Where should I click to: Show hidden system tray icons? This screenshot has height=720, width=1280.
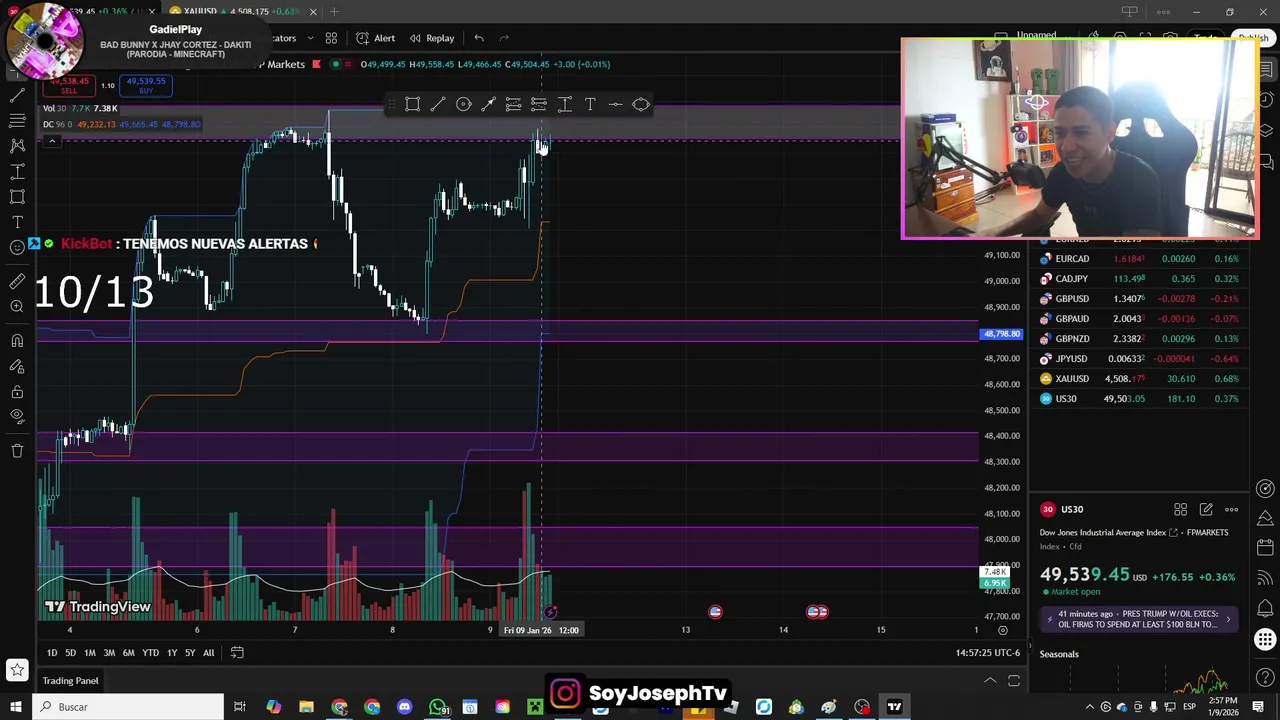(1090, 707)
